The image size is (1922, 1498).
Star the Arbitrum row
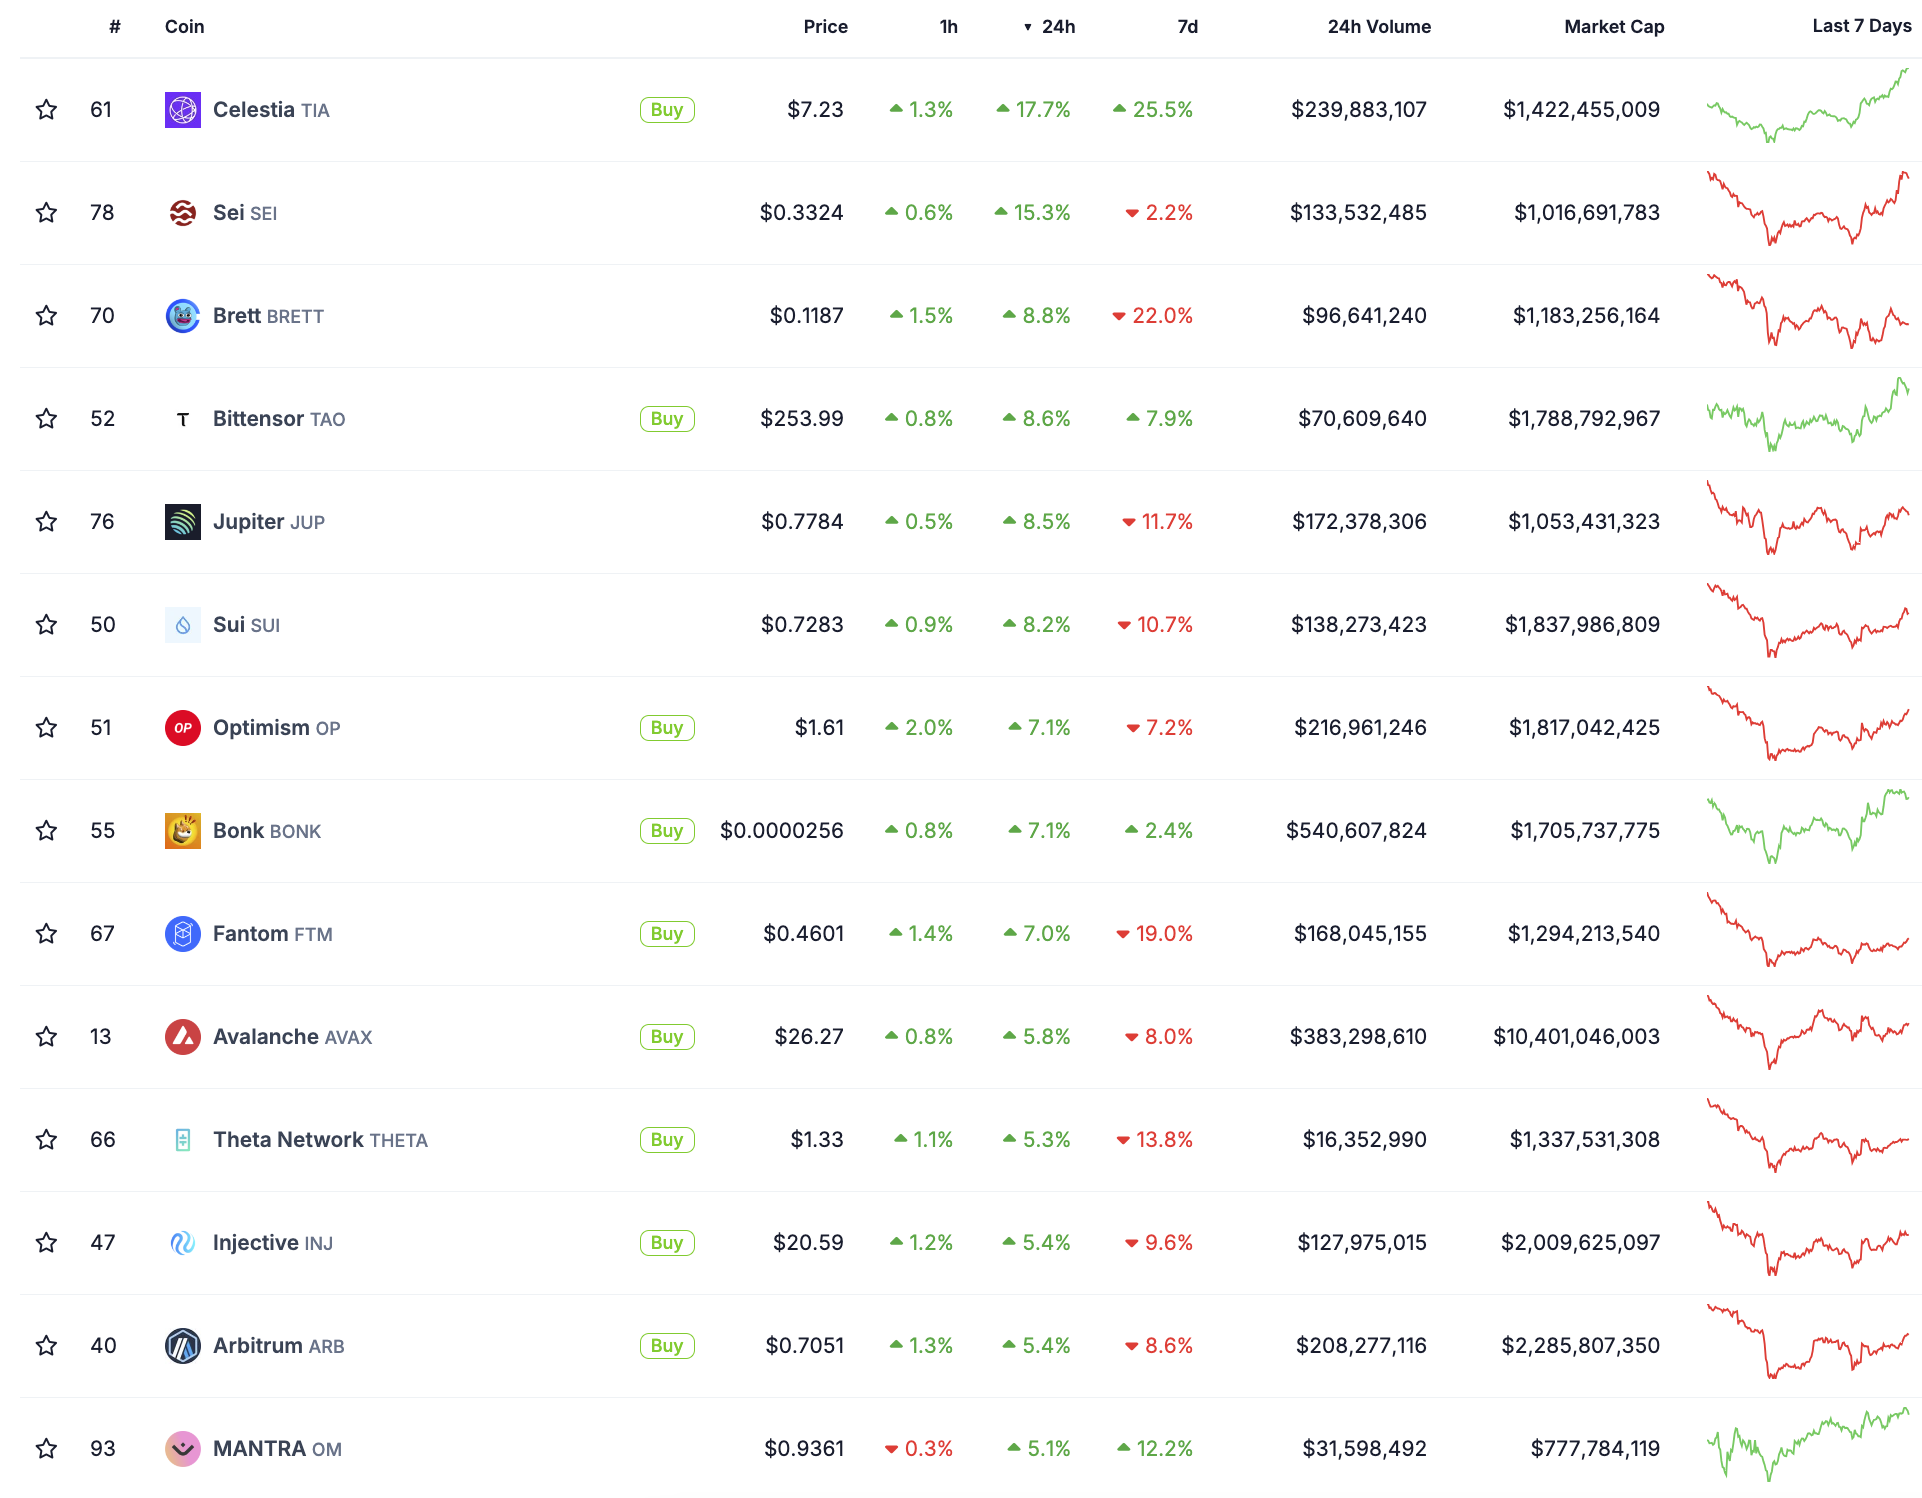46,1346
